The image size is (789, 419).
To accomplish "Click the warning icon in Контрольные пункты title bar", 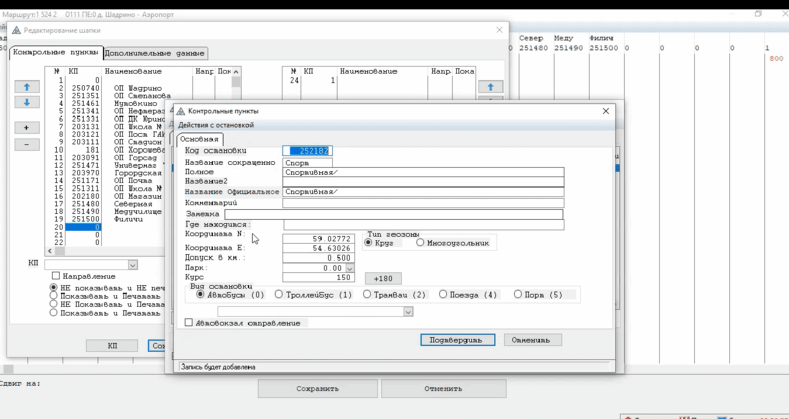I will pyautogui.click(x=181, y=111).
